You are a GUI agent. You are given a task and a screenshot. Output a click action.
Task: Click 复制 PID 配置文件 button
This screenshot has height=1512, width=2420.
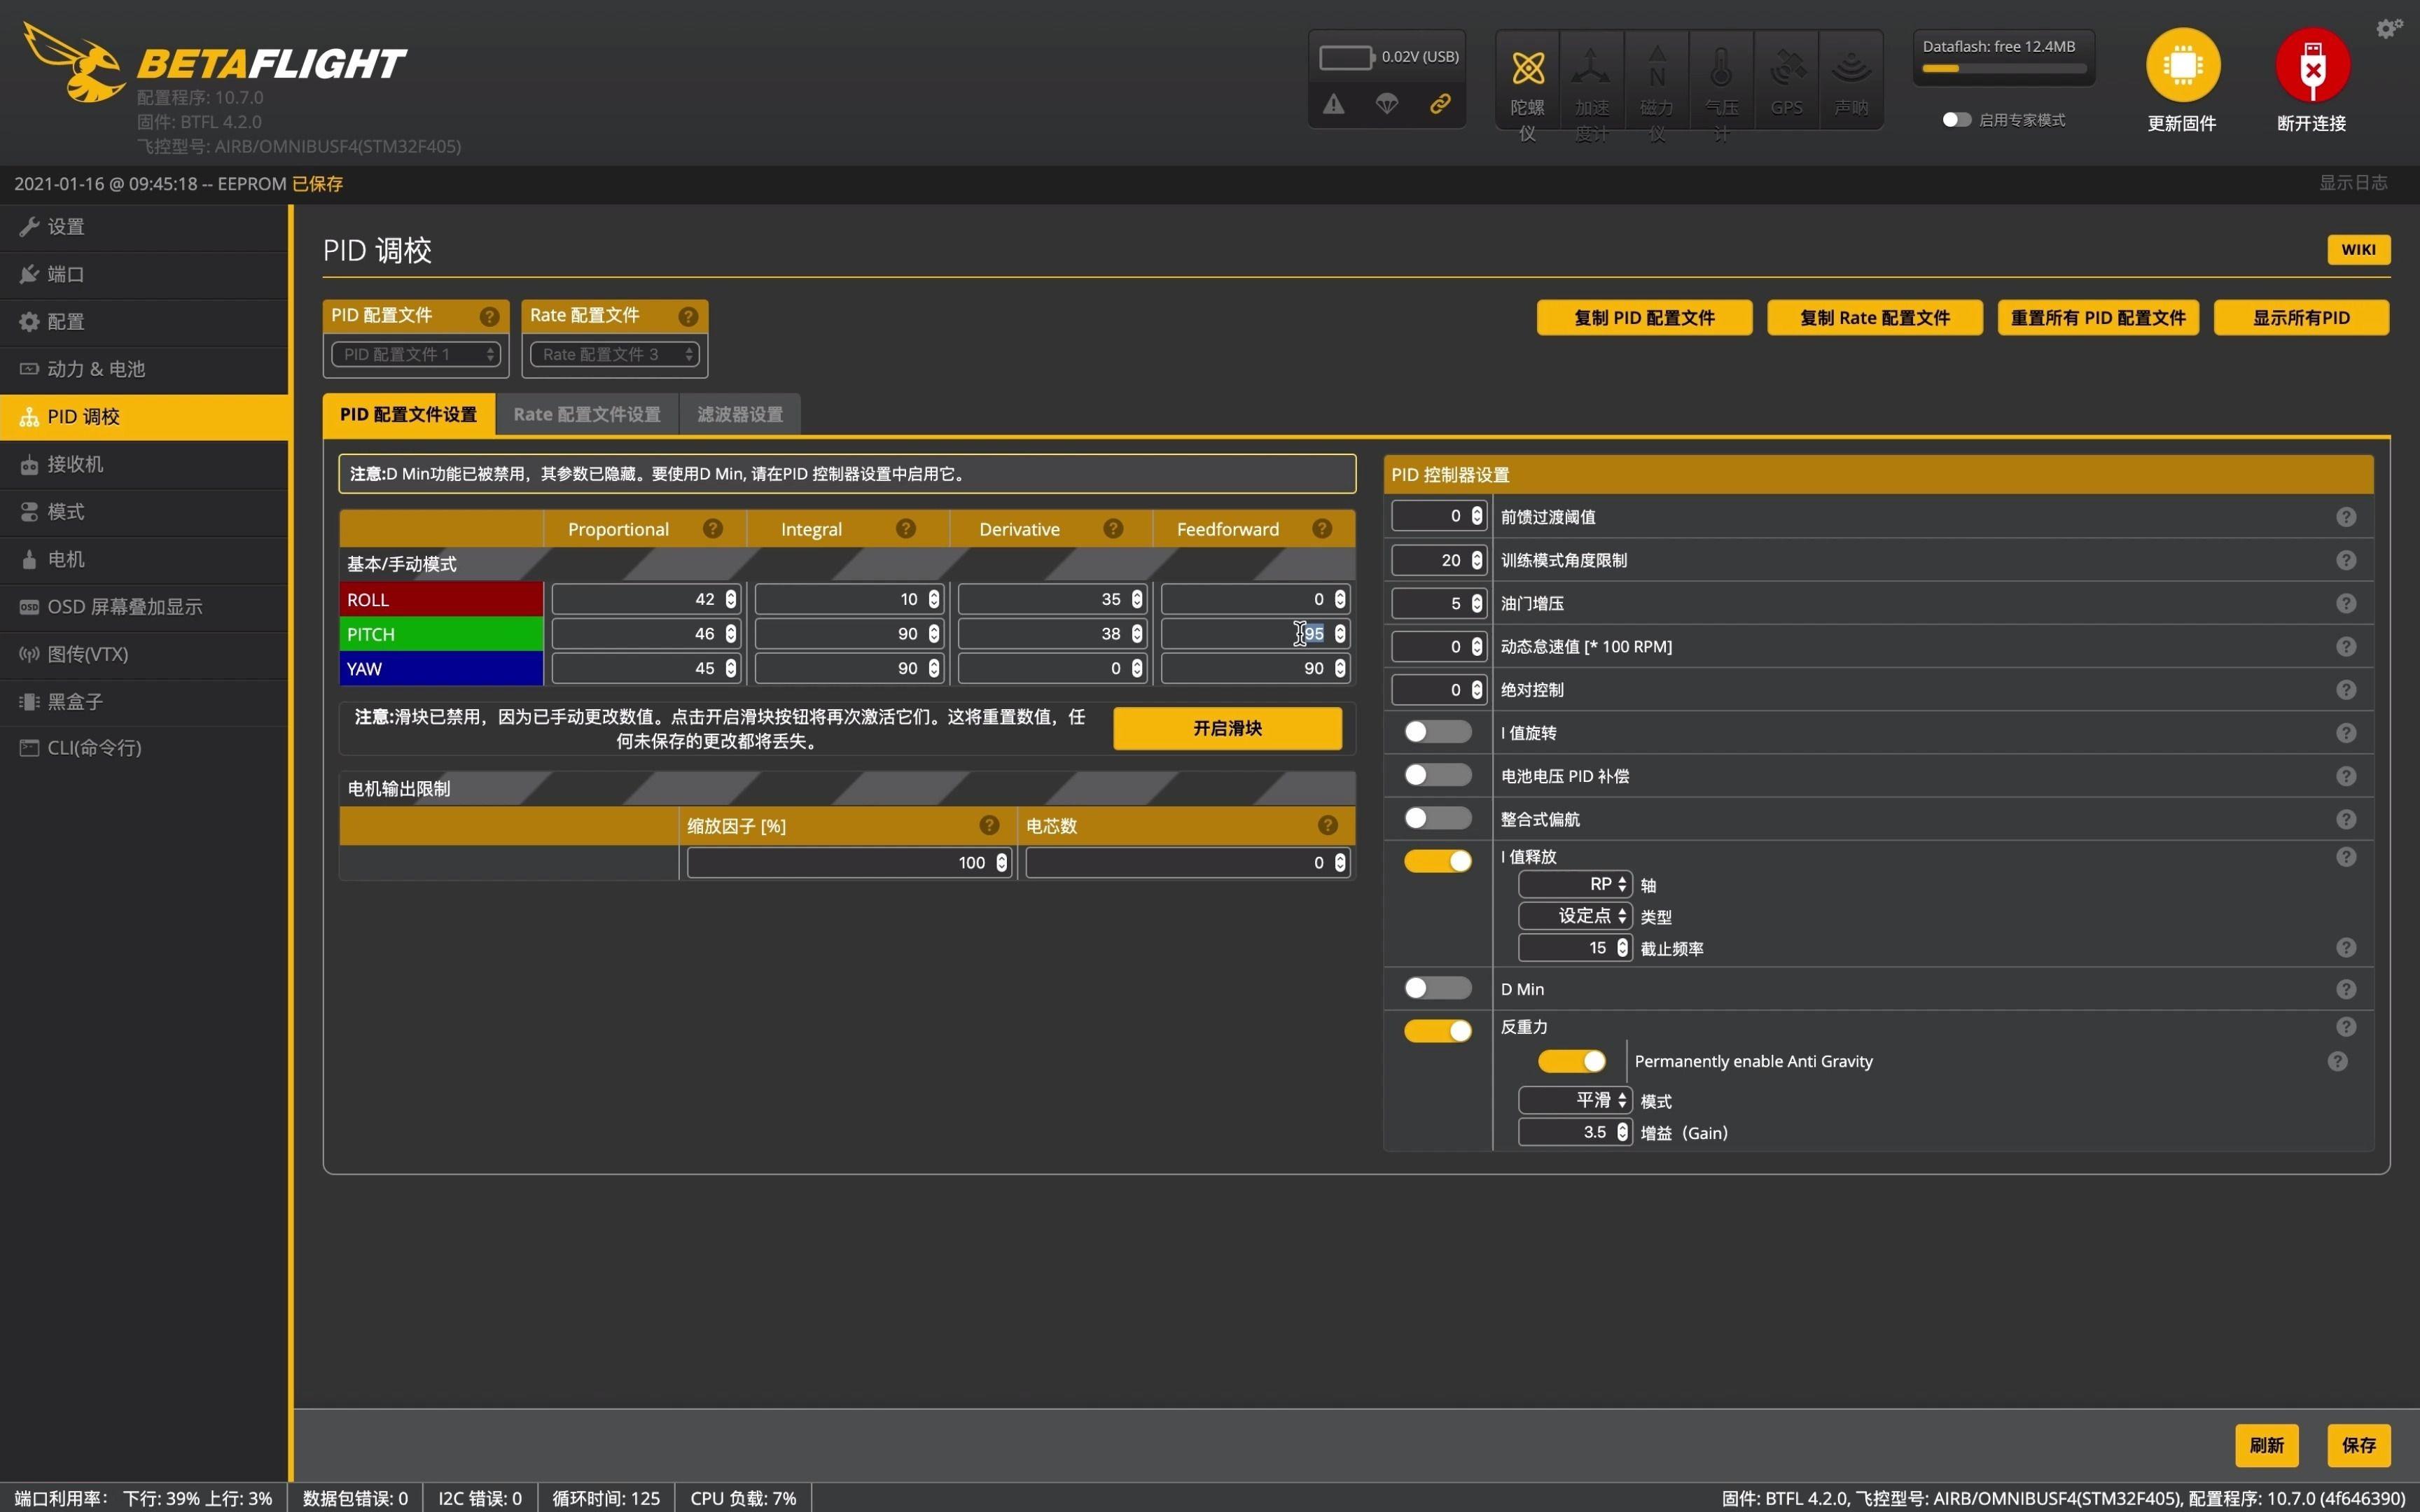coord(1644,317)
